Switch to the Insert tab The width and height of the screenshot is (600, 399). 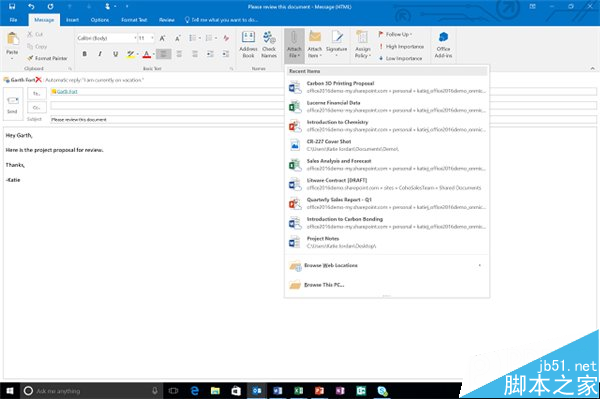click(x=72, y=20)
